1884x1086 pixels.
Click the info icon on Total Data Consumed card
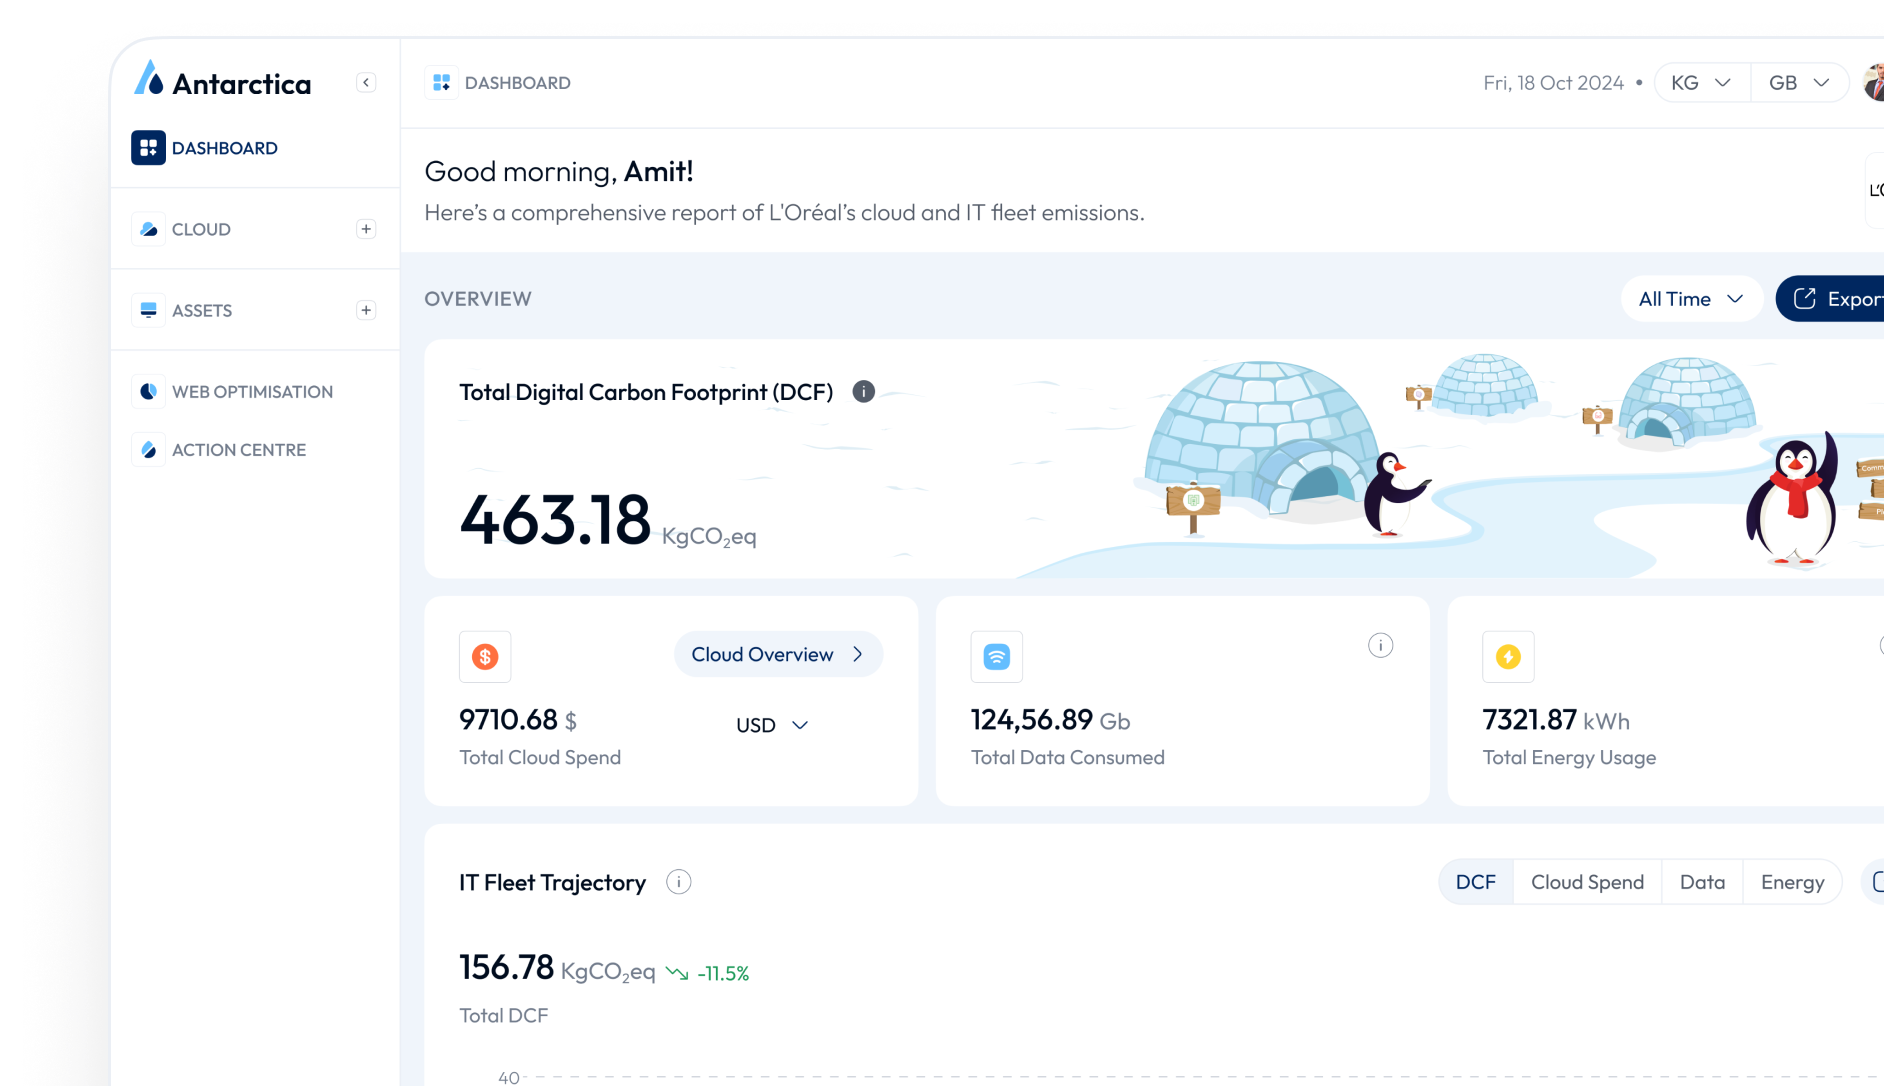pyautogui.click(x=1380, y=646)
